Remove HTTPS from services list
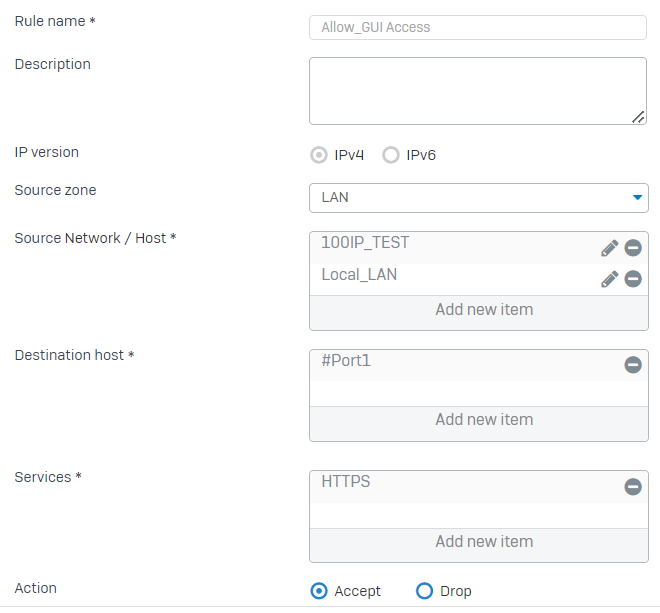This screenshot has height=613, width=660. click(x=633, y=487)
